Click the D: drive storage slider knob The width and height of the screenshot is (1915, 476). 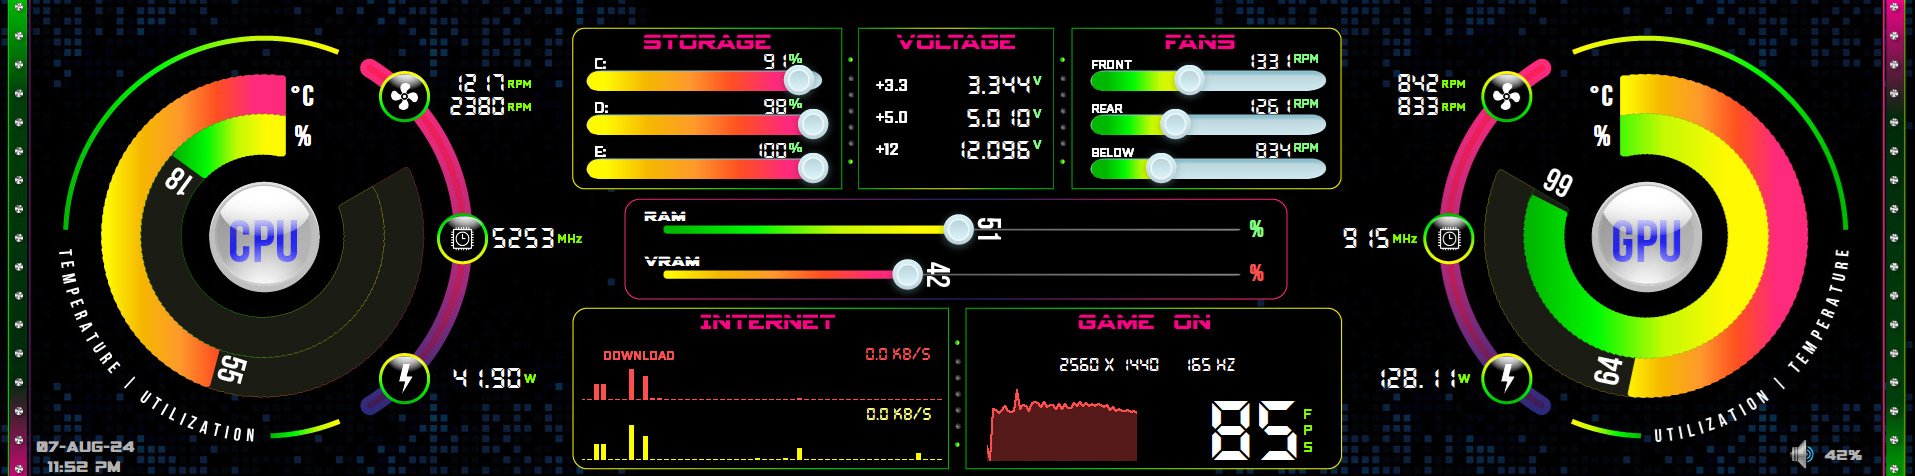pos(813,124)
